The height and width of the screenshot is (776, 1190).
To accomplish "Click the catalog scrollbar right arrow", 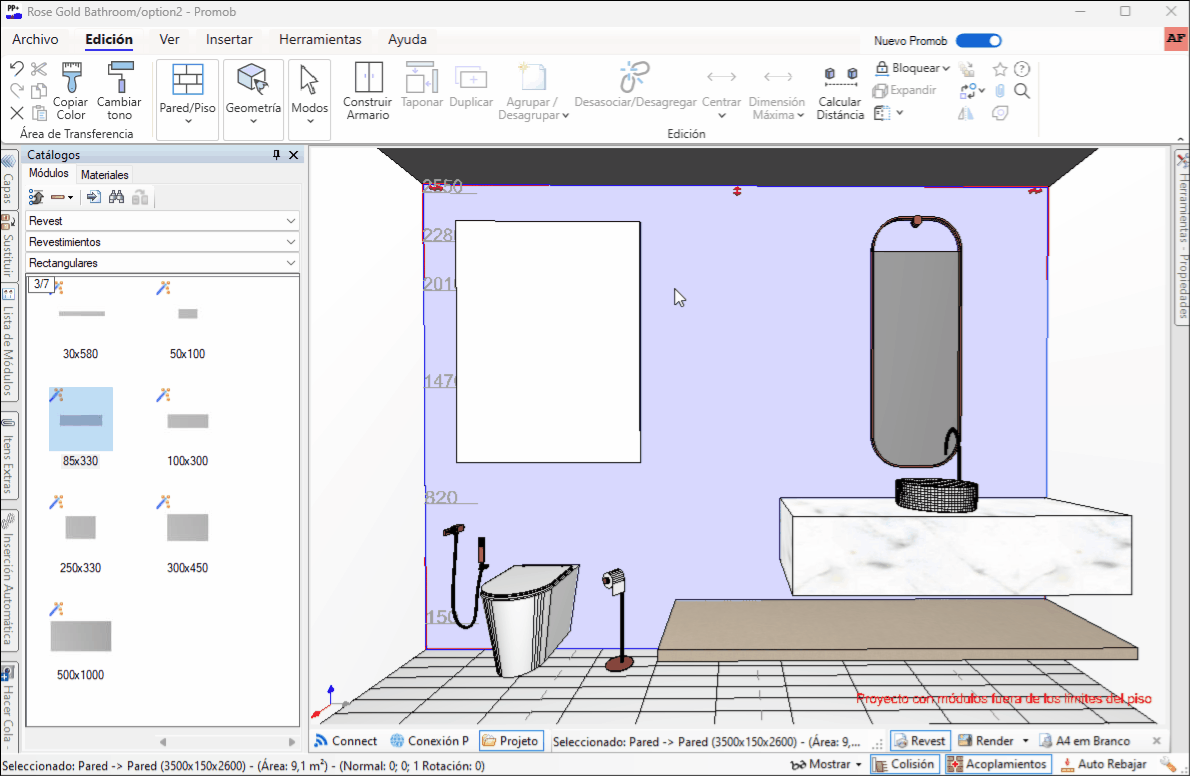I will click(x=292, y=742).
